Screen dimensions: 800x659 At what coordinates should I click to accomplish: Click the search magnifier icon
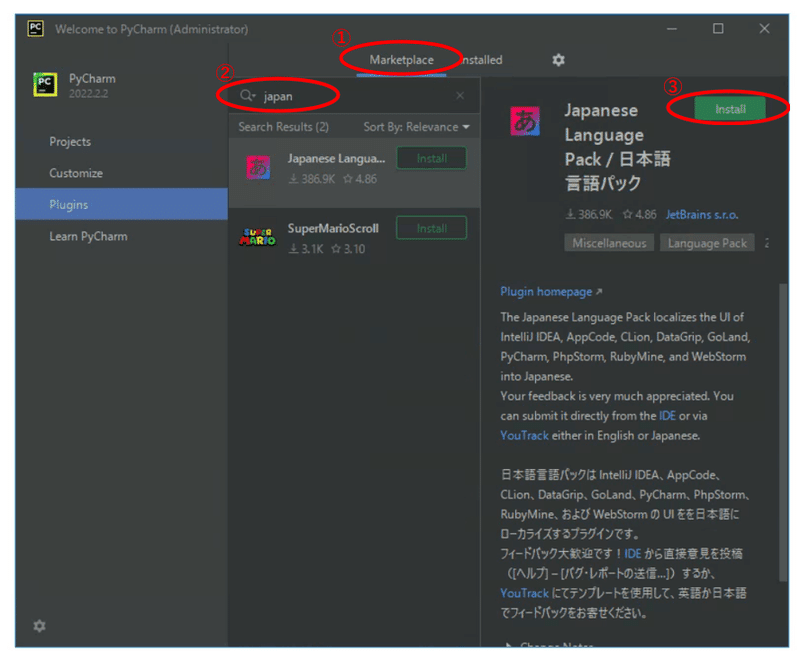coord(247,95)
